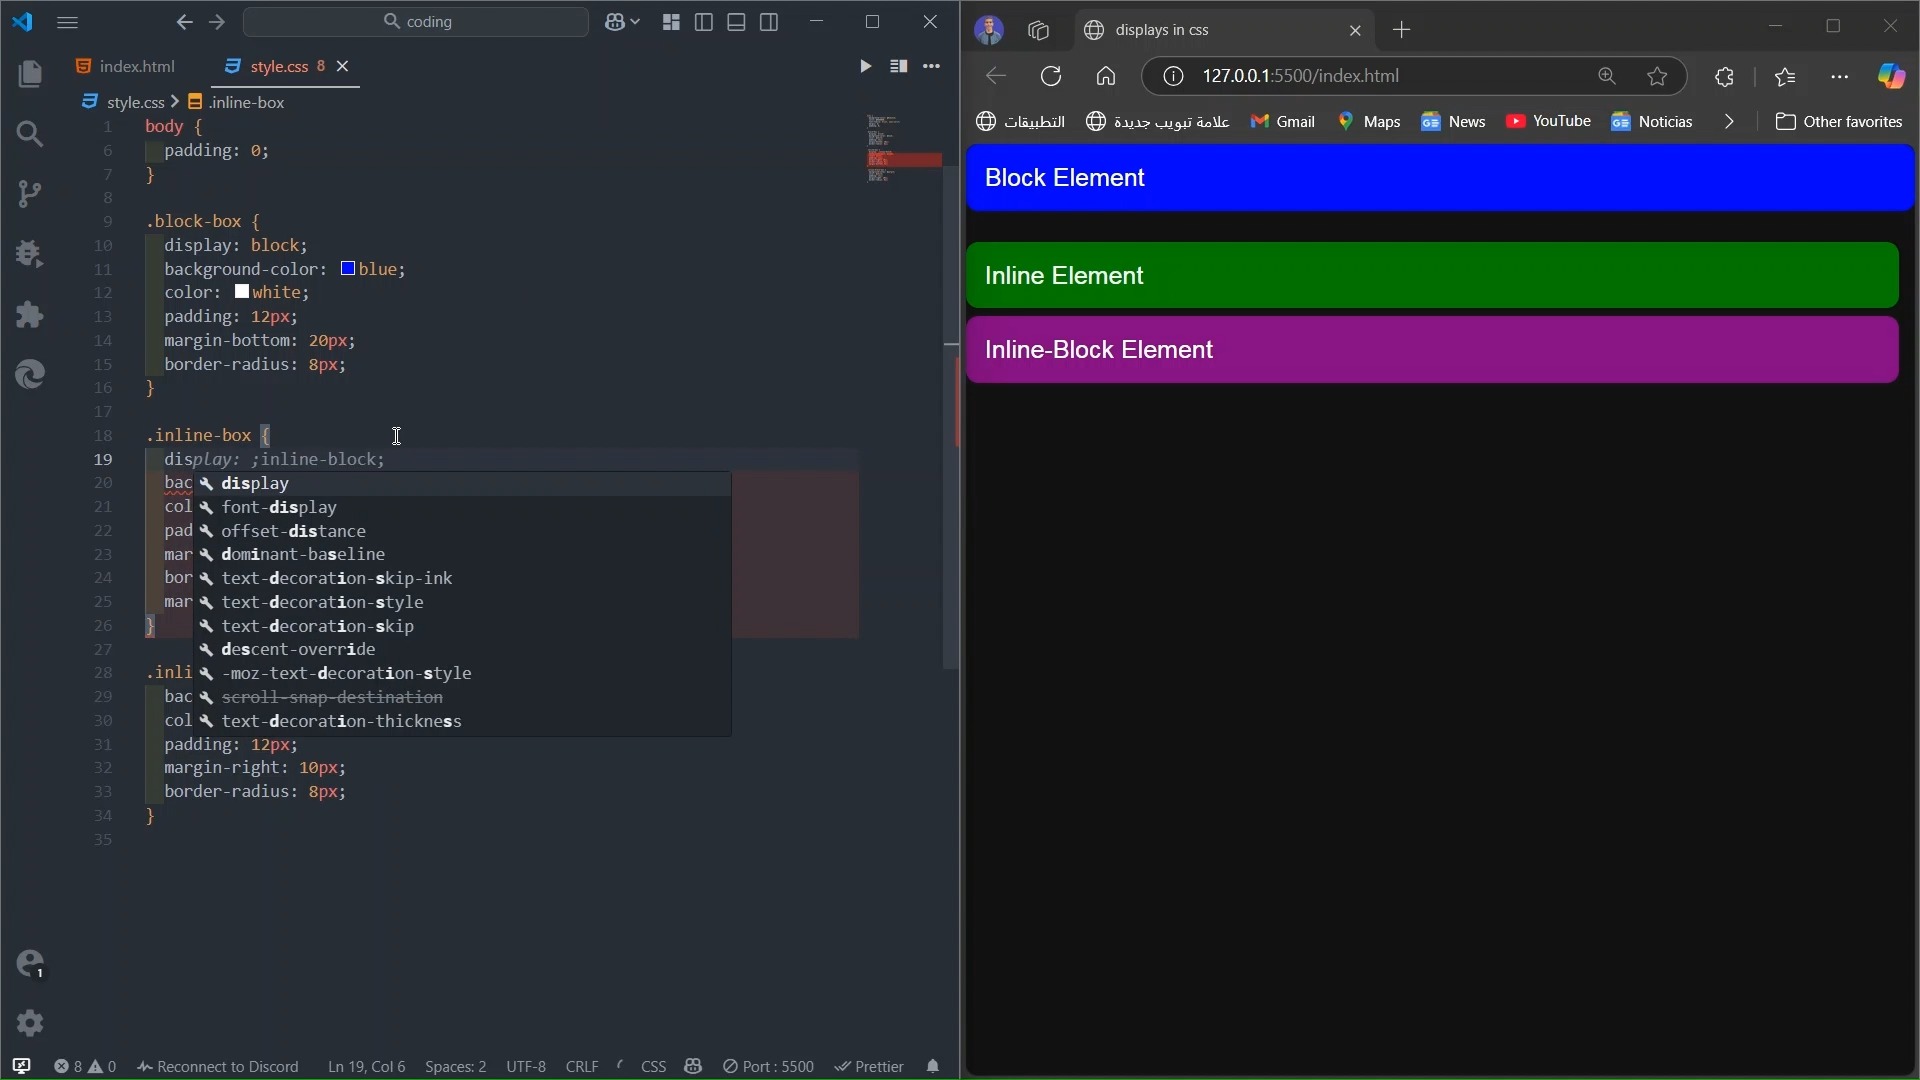Toggle the bottom panel layout button

click(x=736, y=22)
